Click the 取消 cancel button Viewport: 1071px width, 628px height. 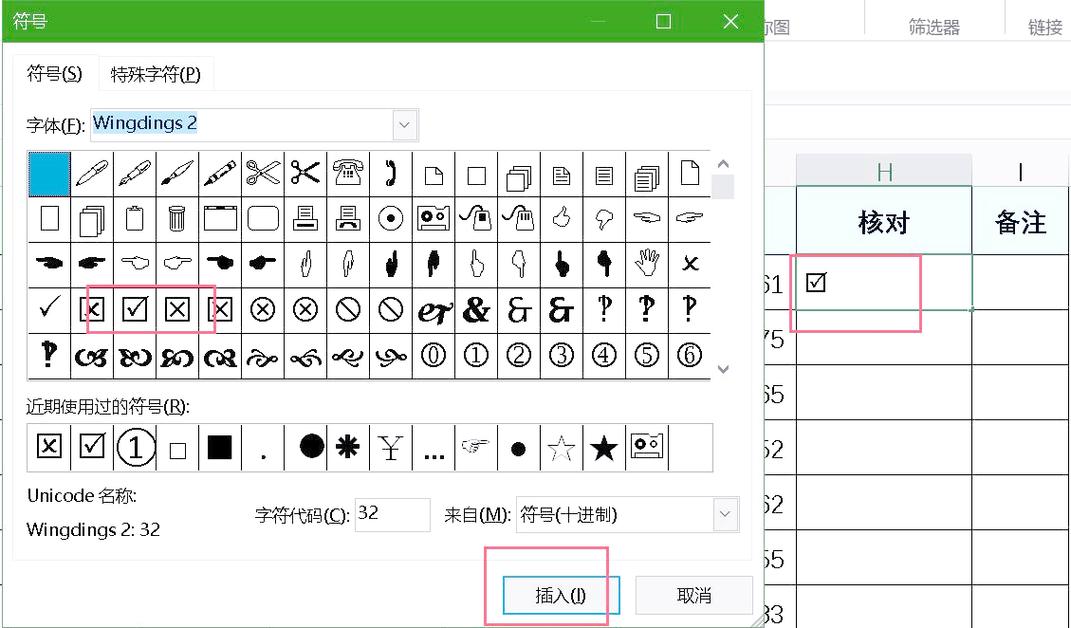pyautogui.click(x=694, y=594)
